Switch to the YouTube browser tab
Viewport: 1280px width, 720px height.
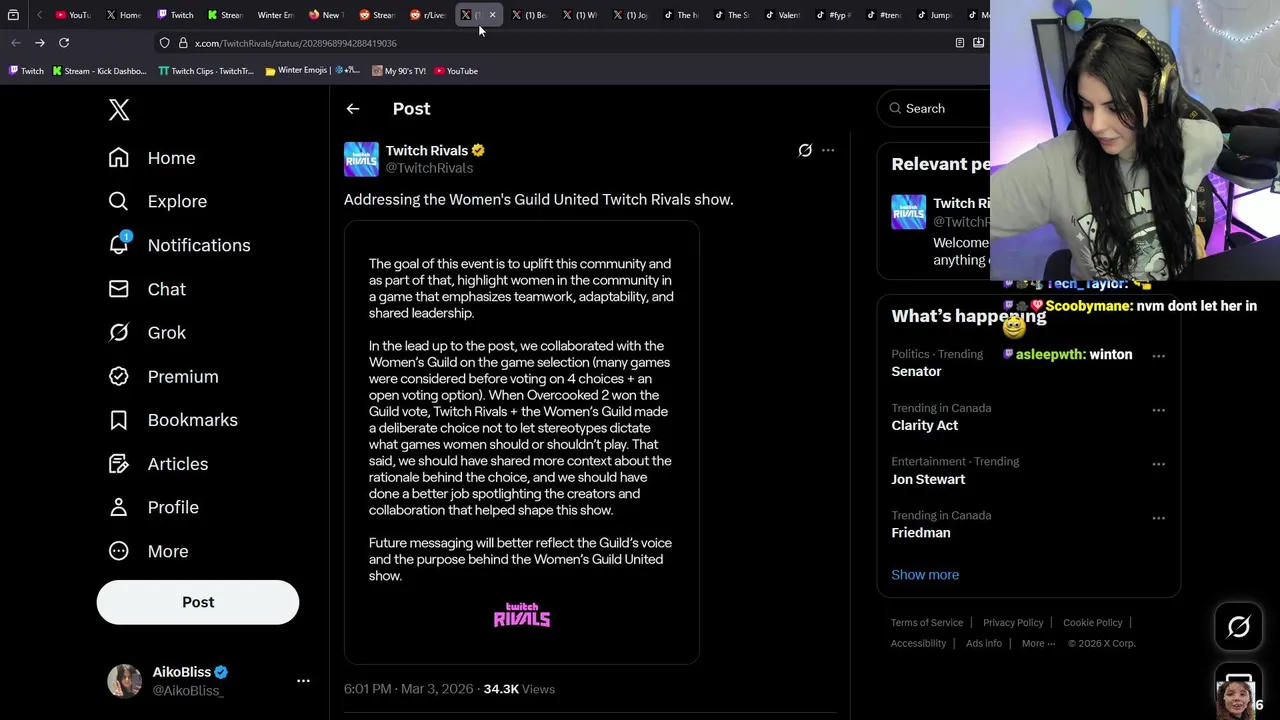73,15
